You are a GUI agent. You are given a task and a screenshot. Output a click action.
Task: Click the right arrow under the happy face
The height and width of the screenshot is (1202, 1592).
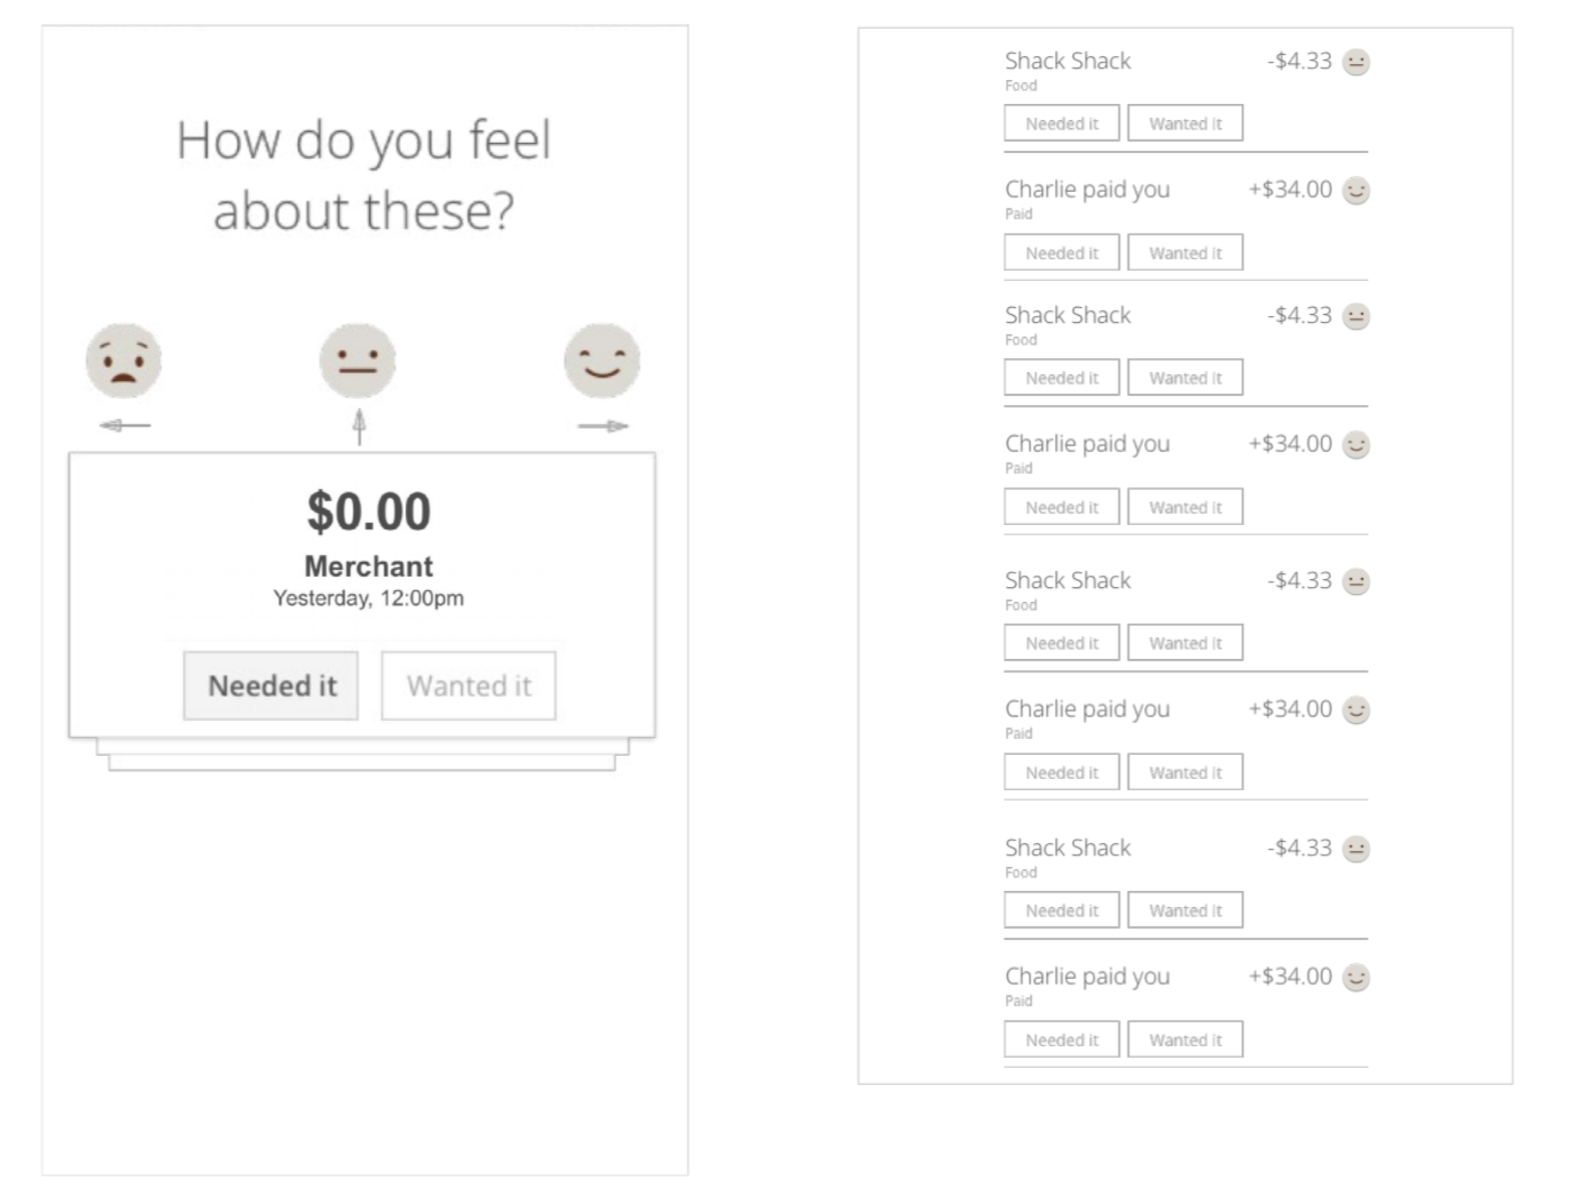click(x=603, y=426)
